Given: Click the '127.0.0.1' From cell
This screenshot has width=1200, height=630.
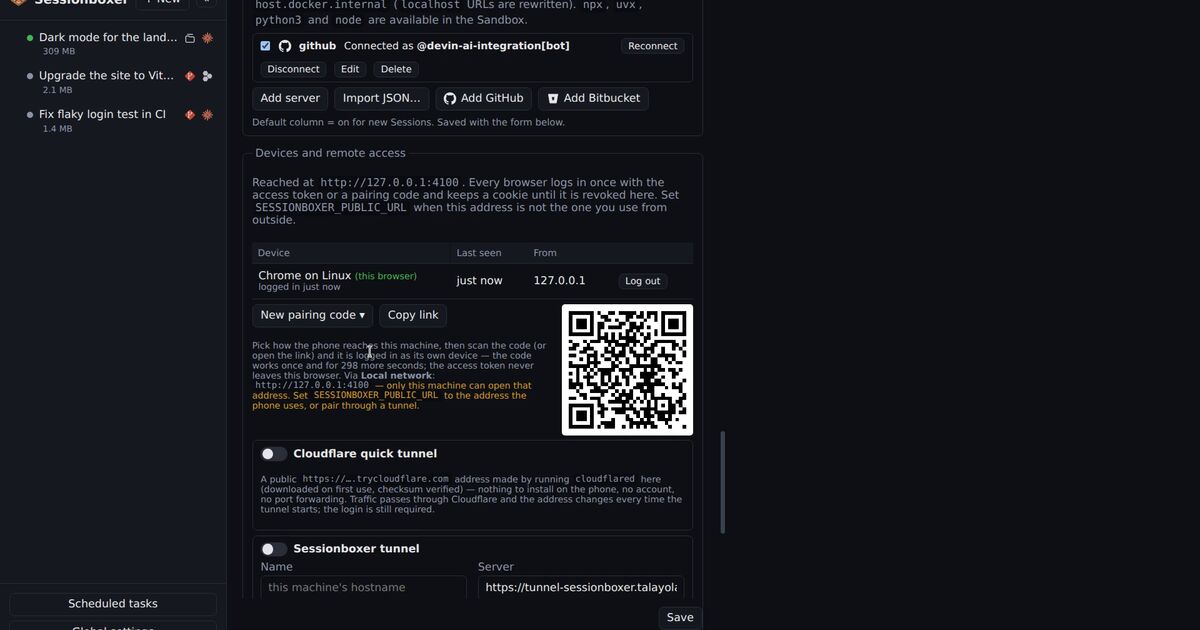Looking at the screenshot, I should pyautogui.click(x=560, y=281).
